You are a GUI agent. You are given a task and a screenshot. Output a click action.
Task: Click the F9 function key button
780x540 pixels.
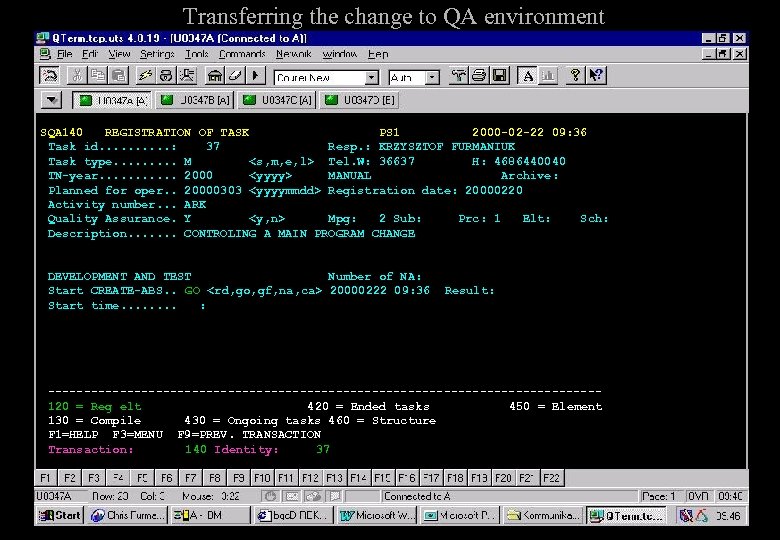point(239,478)
